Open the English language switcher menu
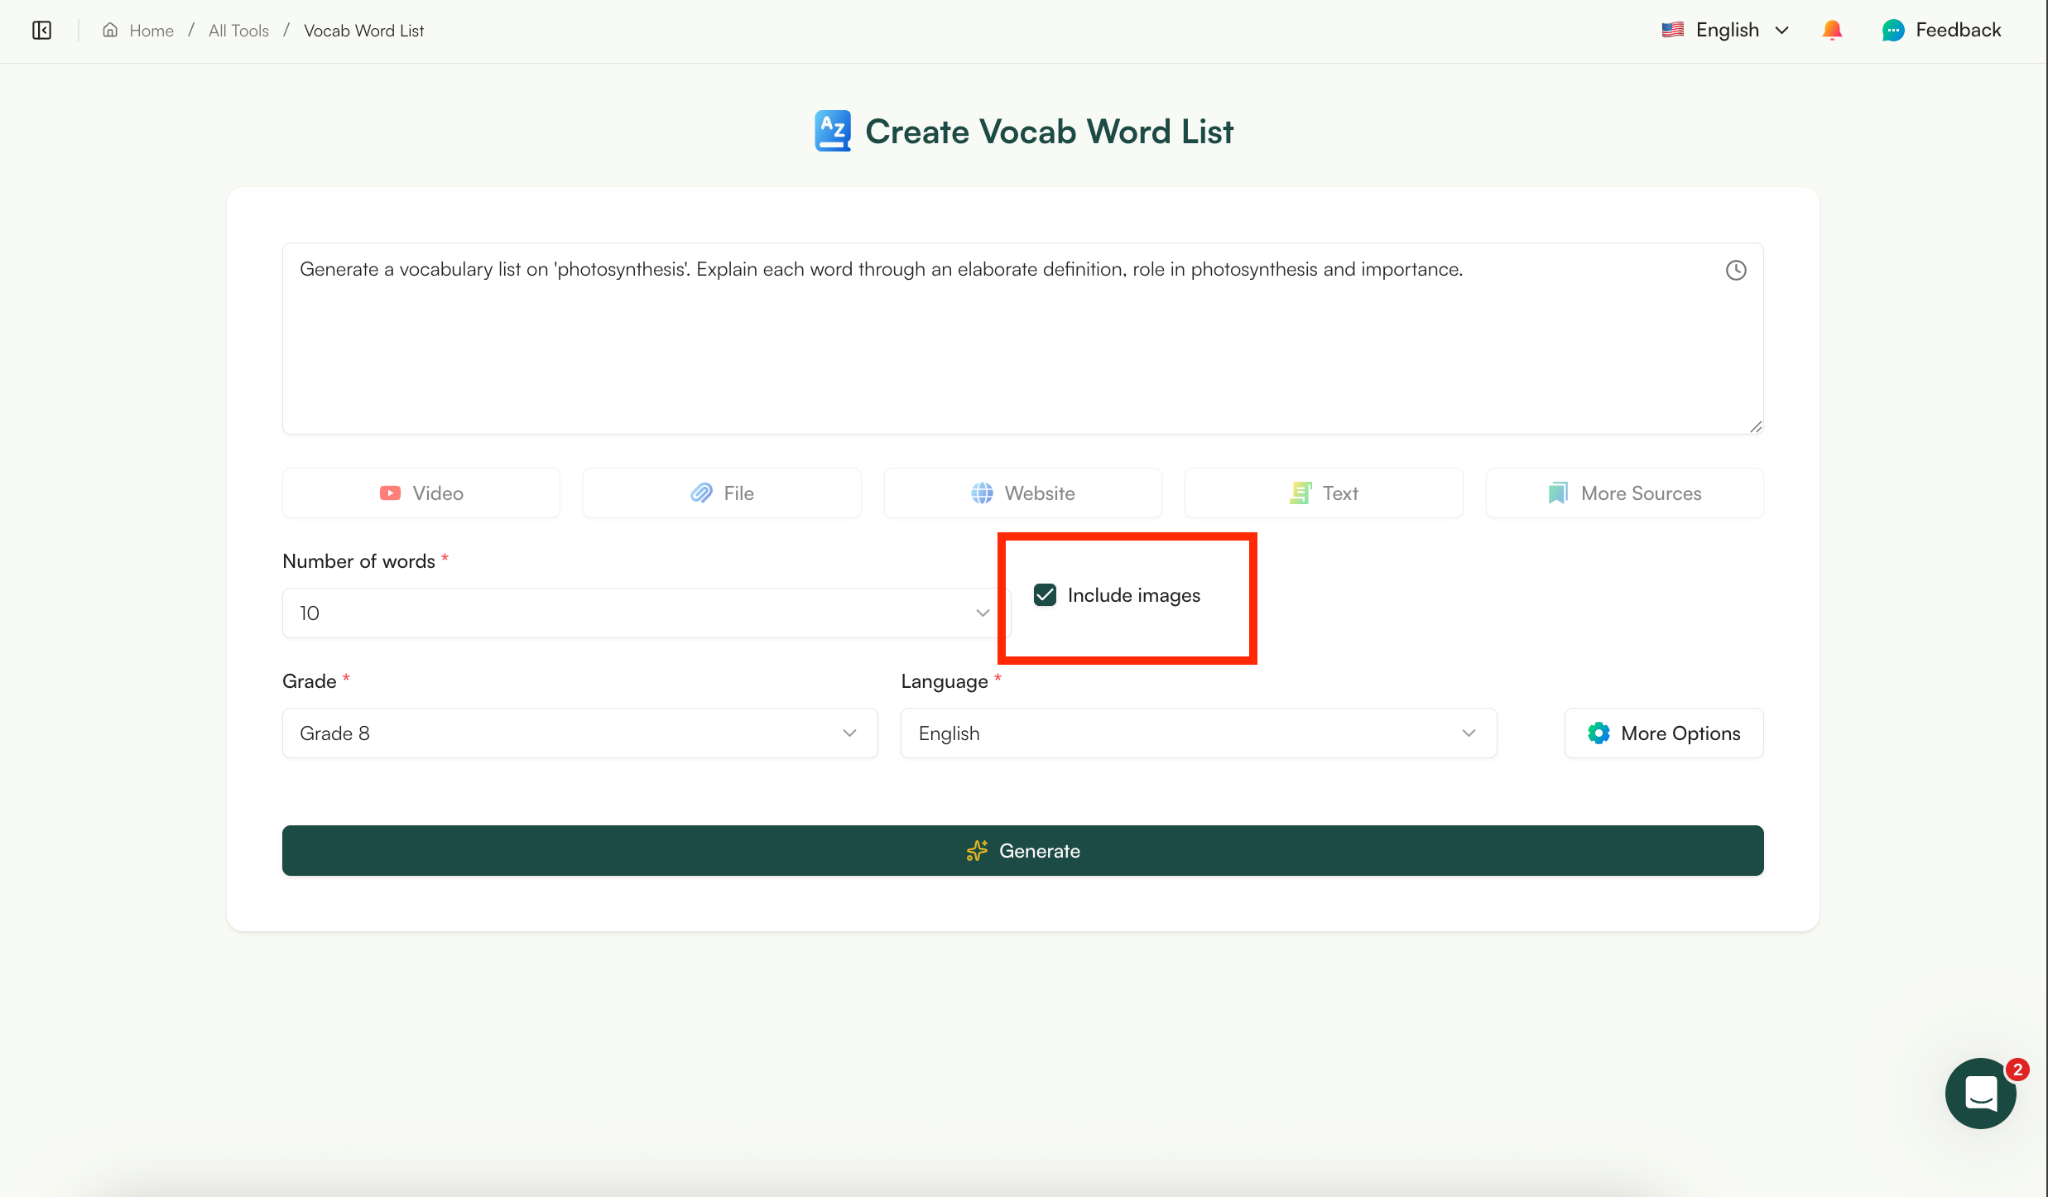The width and height of the screenshot is (2048, 1197). pyautogui.click(x=1724, y=29)
